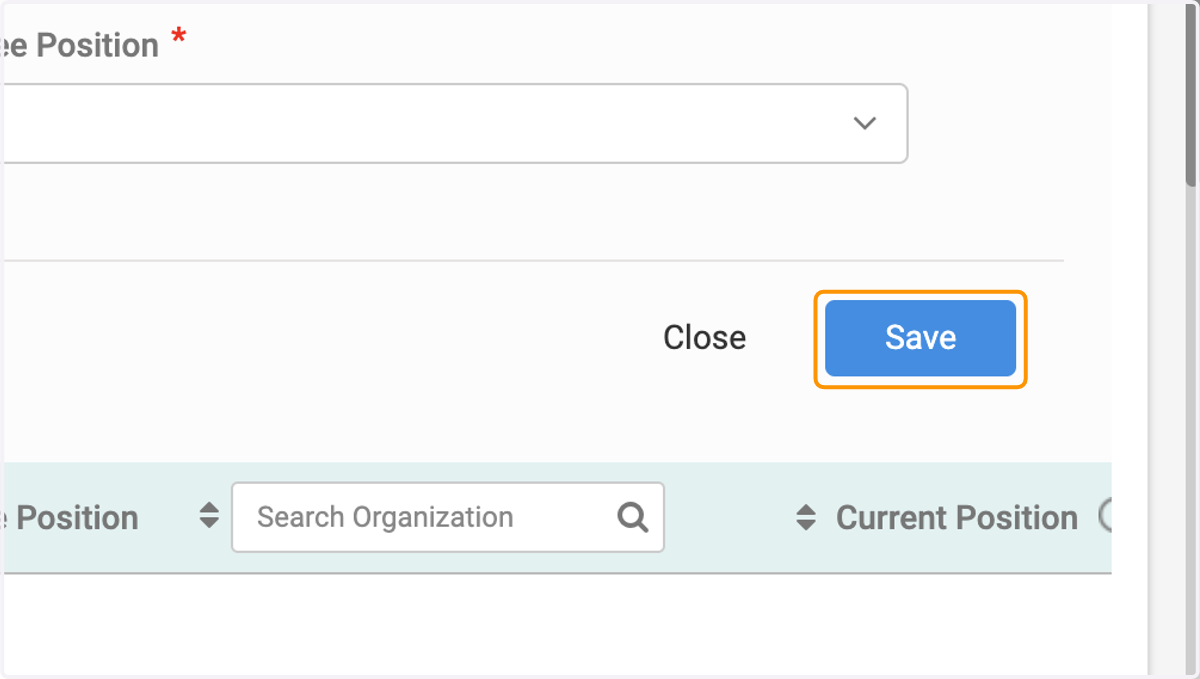Close the dialog using the Close button
The height and width of the screenshot is (679, 1200).
tap(704, 338)
